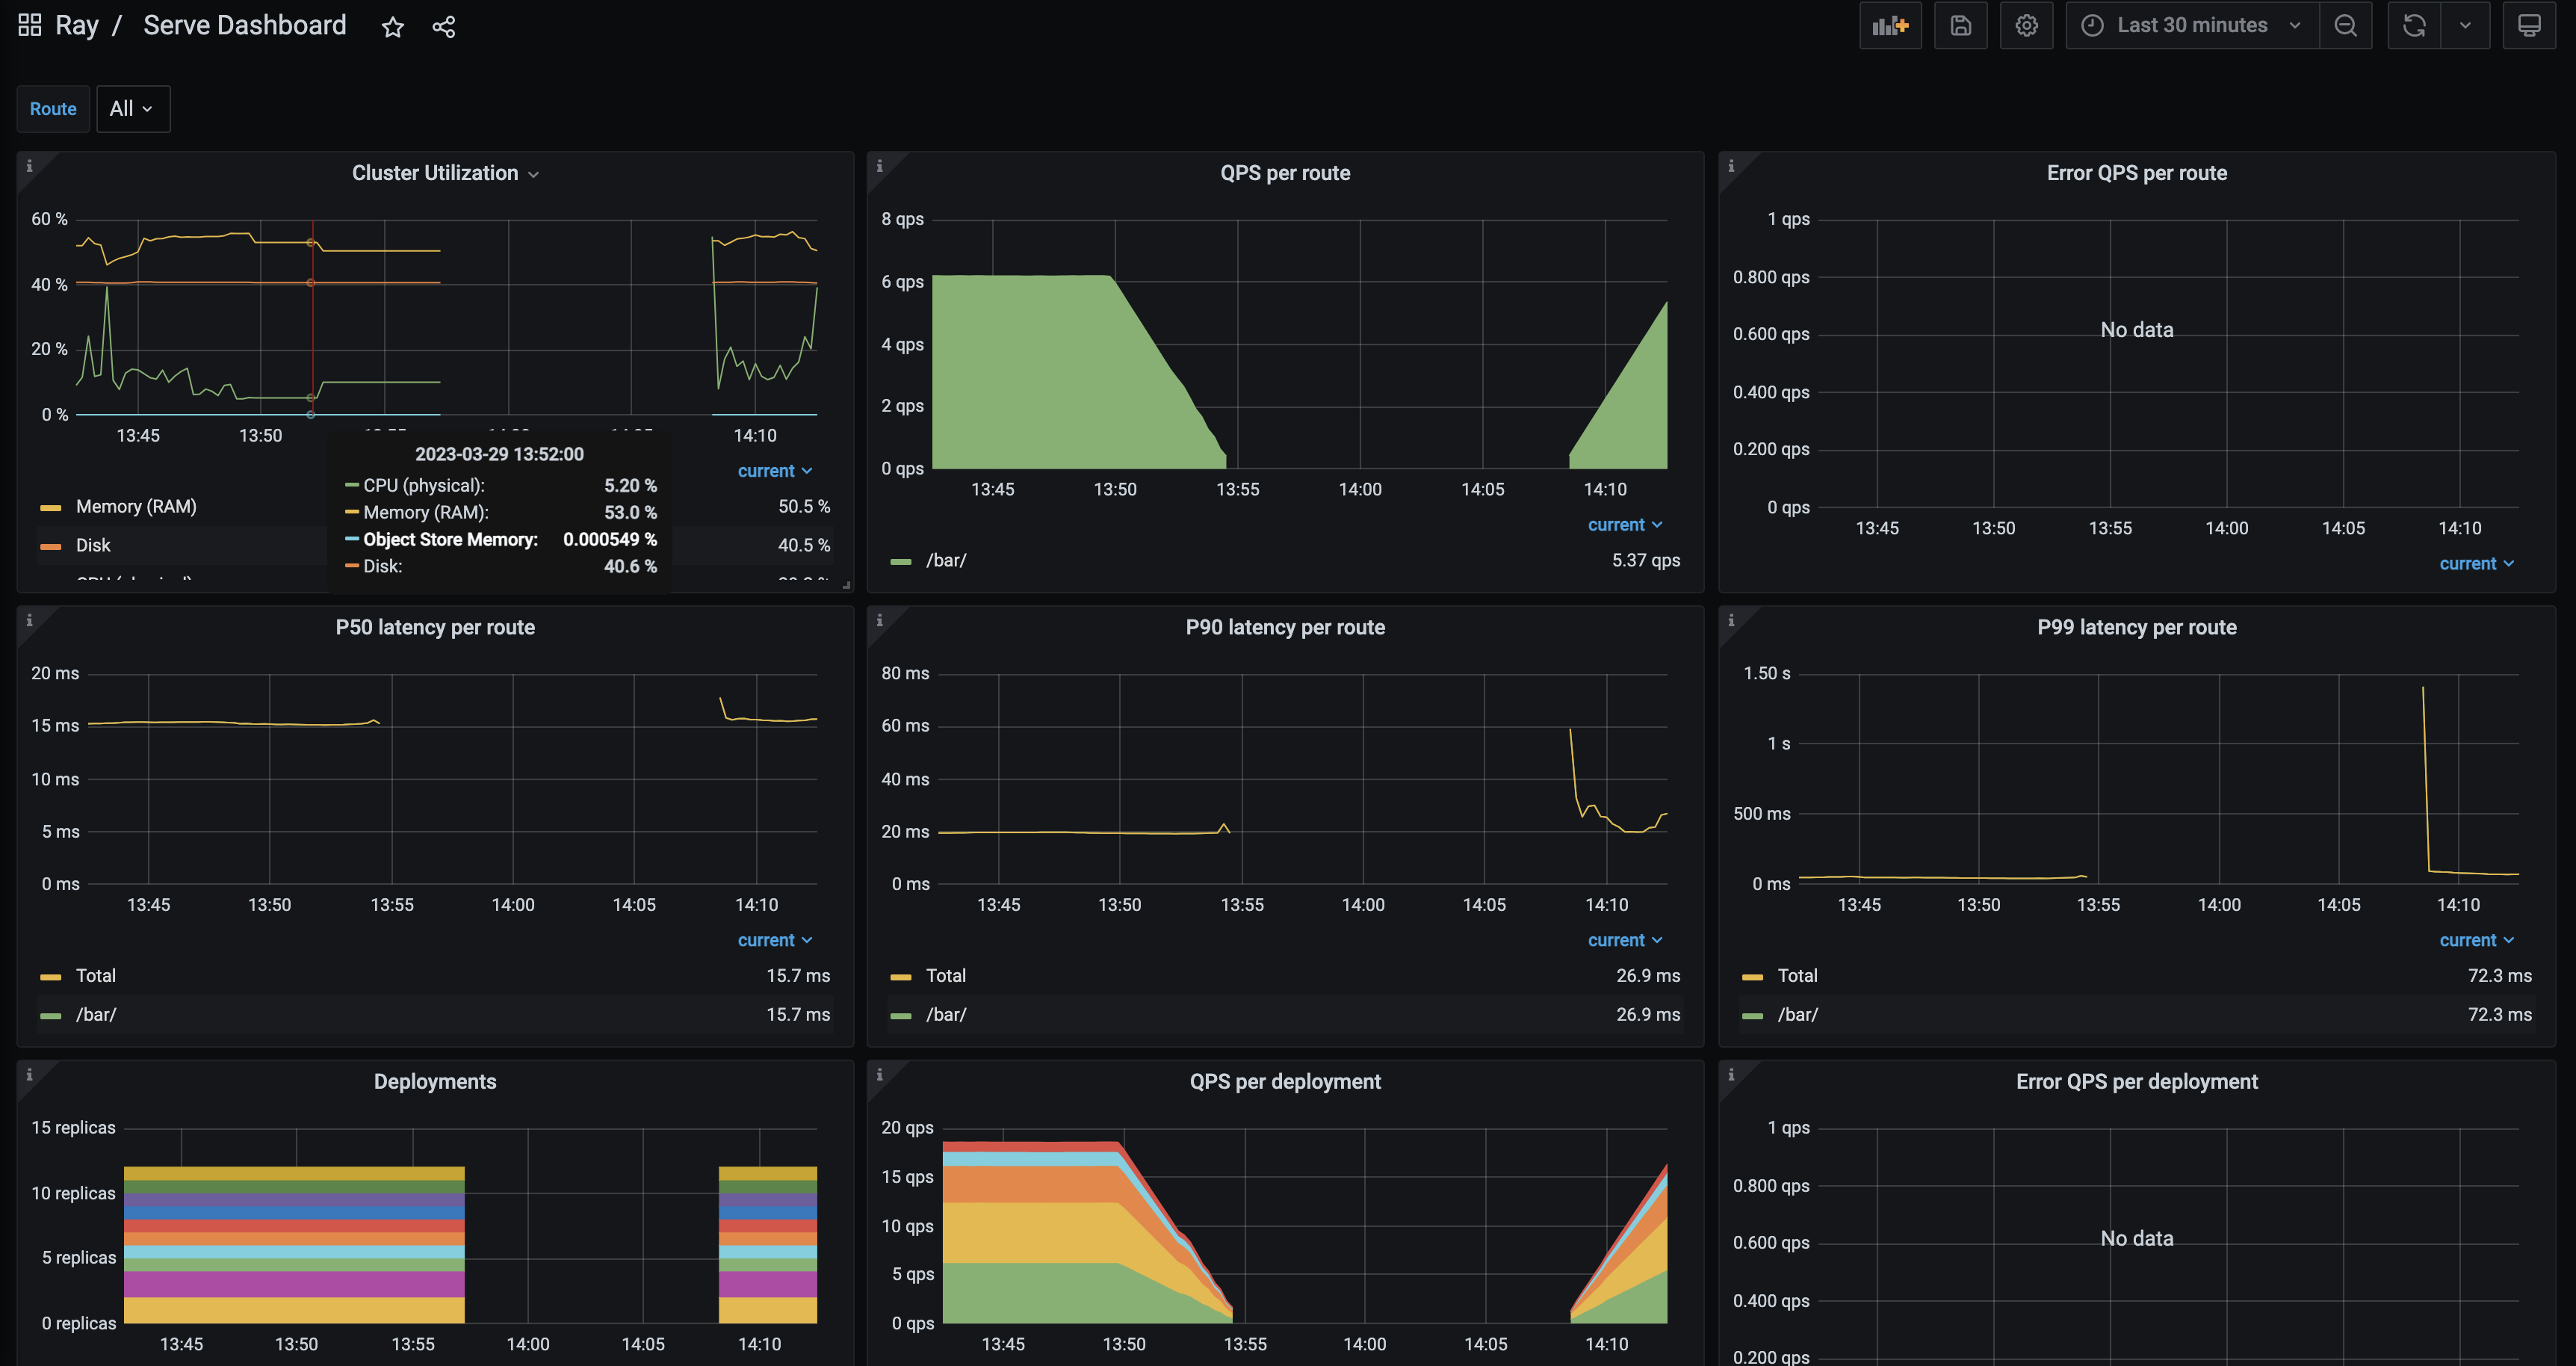2576x1366 pixels.
Task: Star the Serve Dashboard as favorite
Action: point(392,27)
